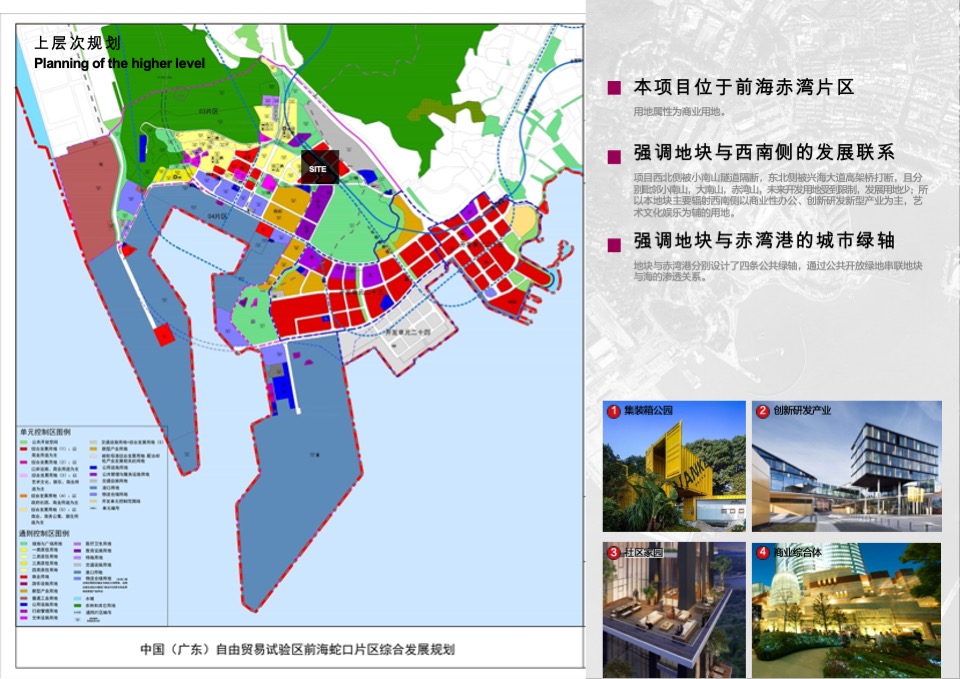Image resolution: width=960 pixels, height=679 pixels.
Task: Select the green 农林和其他用地 legend marker
Action: (x=75, y=605)
